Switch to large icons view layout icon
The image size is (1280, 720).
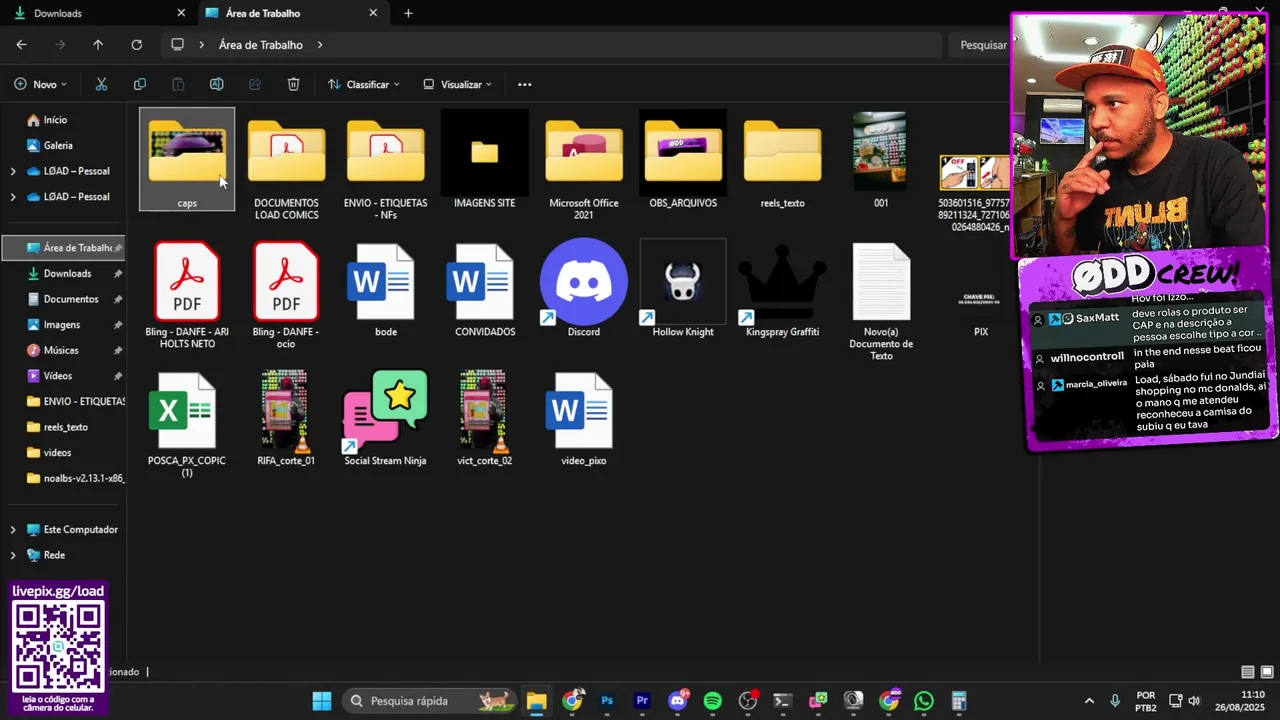pyautogui.click(x=1267, y=672)
